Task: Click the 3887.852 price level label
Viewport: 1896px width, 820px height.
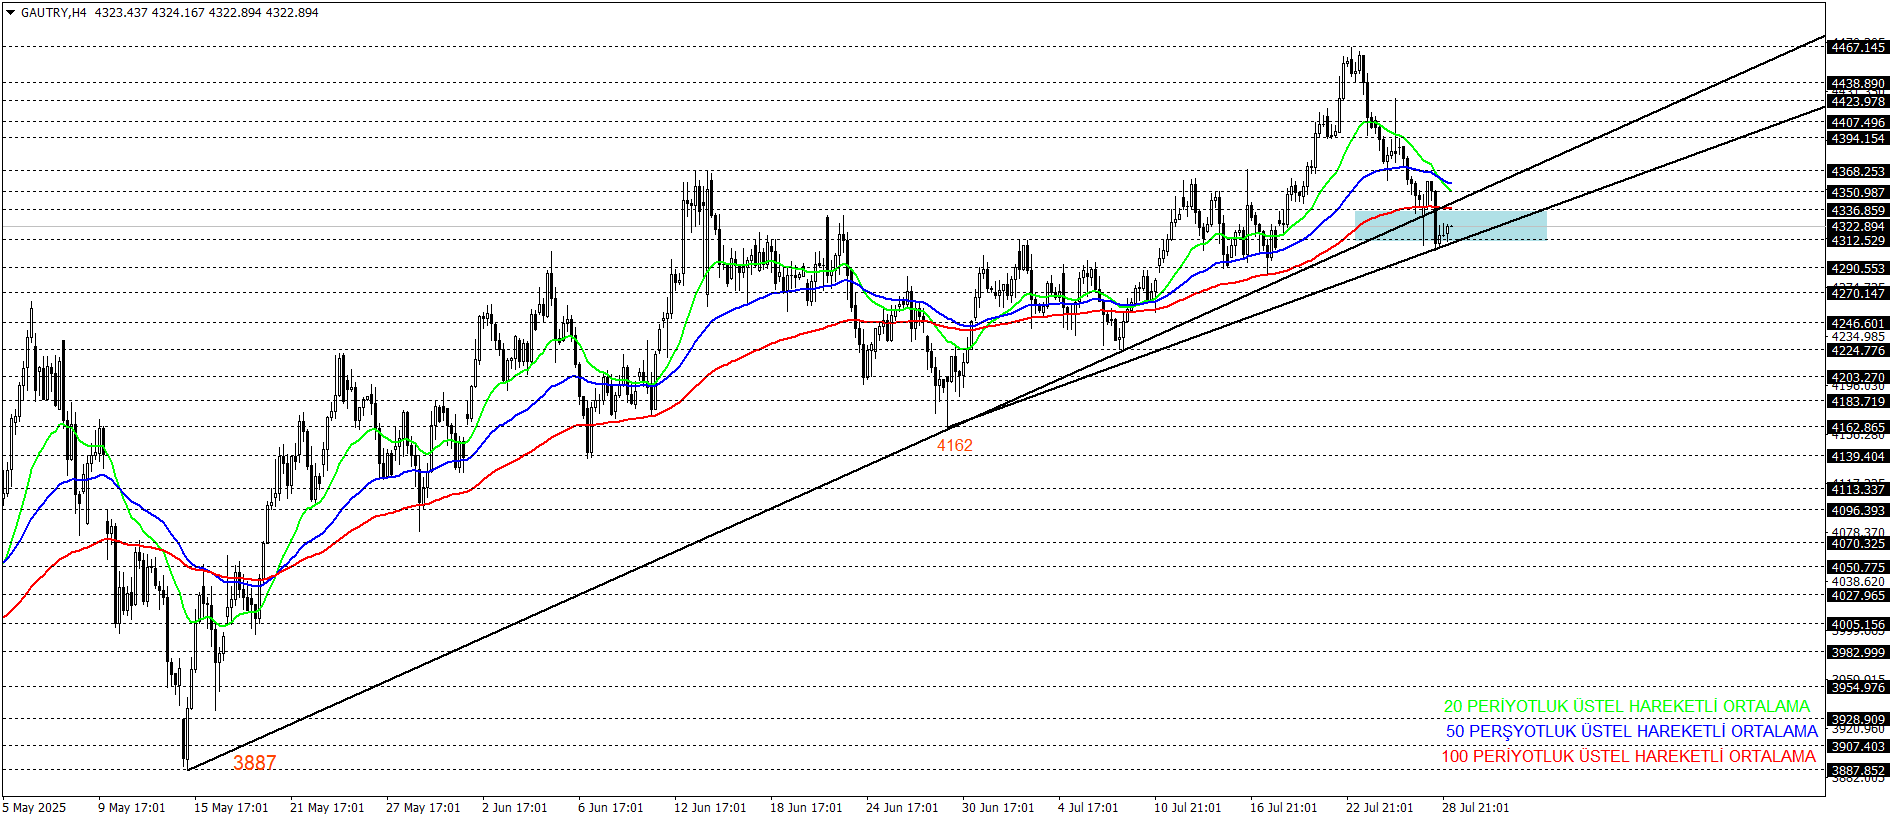Action: 1858,771
